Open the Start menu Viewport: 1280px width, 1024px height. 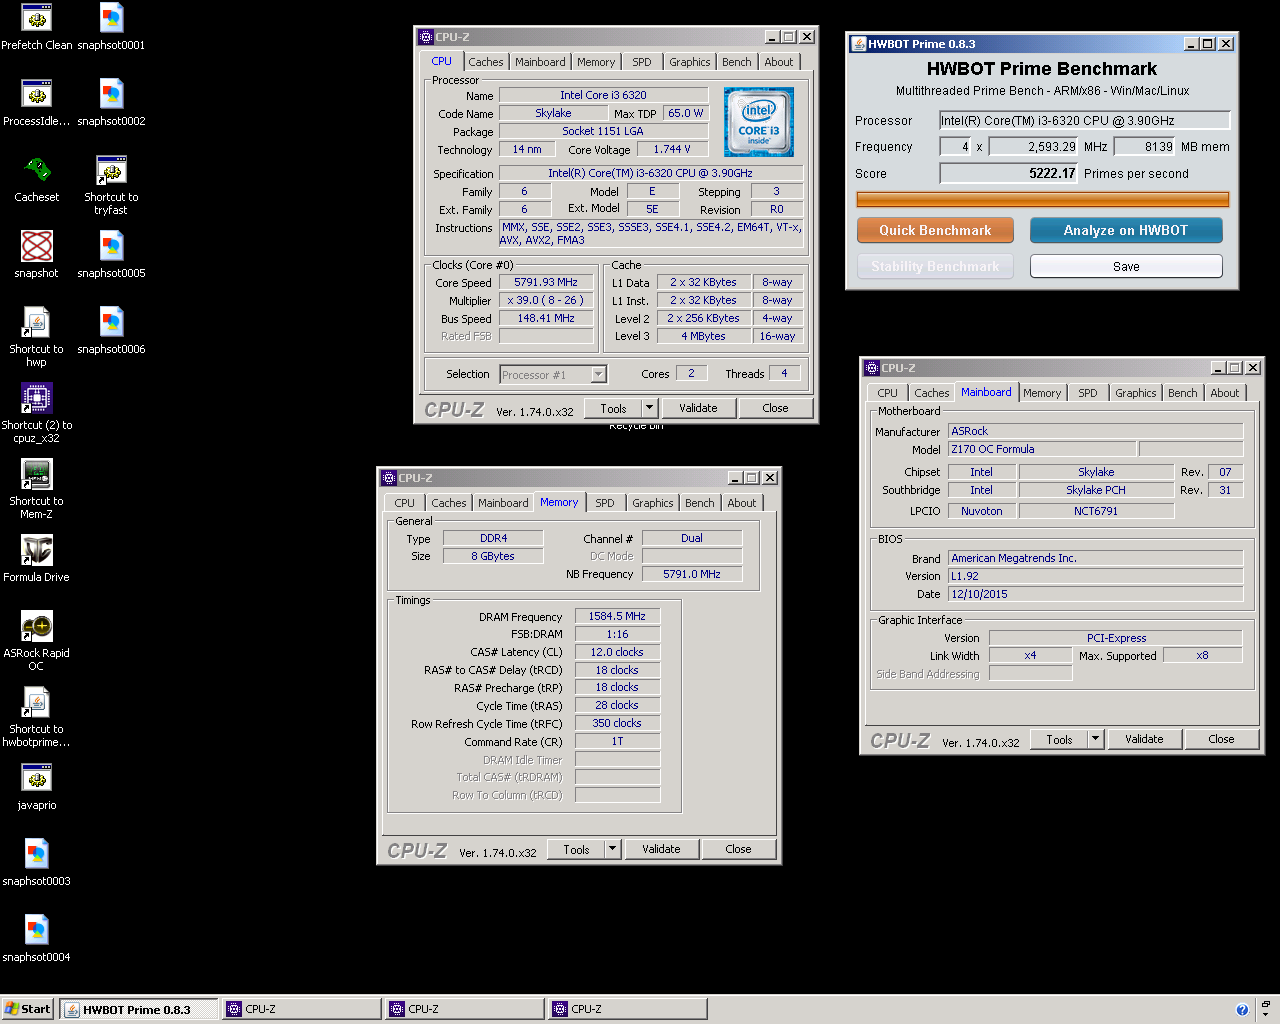point(28,1009)
